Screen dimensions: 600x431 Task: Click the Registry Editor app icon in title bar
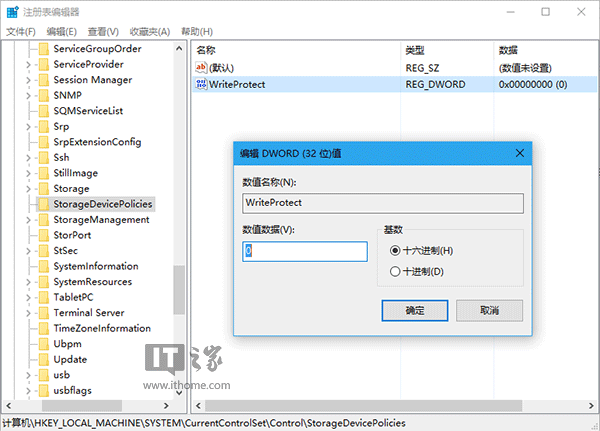tap(12, 12)
